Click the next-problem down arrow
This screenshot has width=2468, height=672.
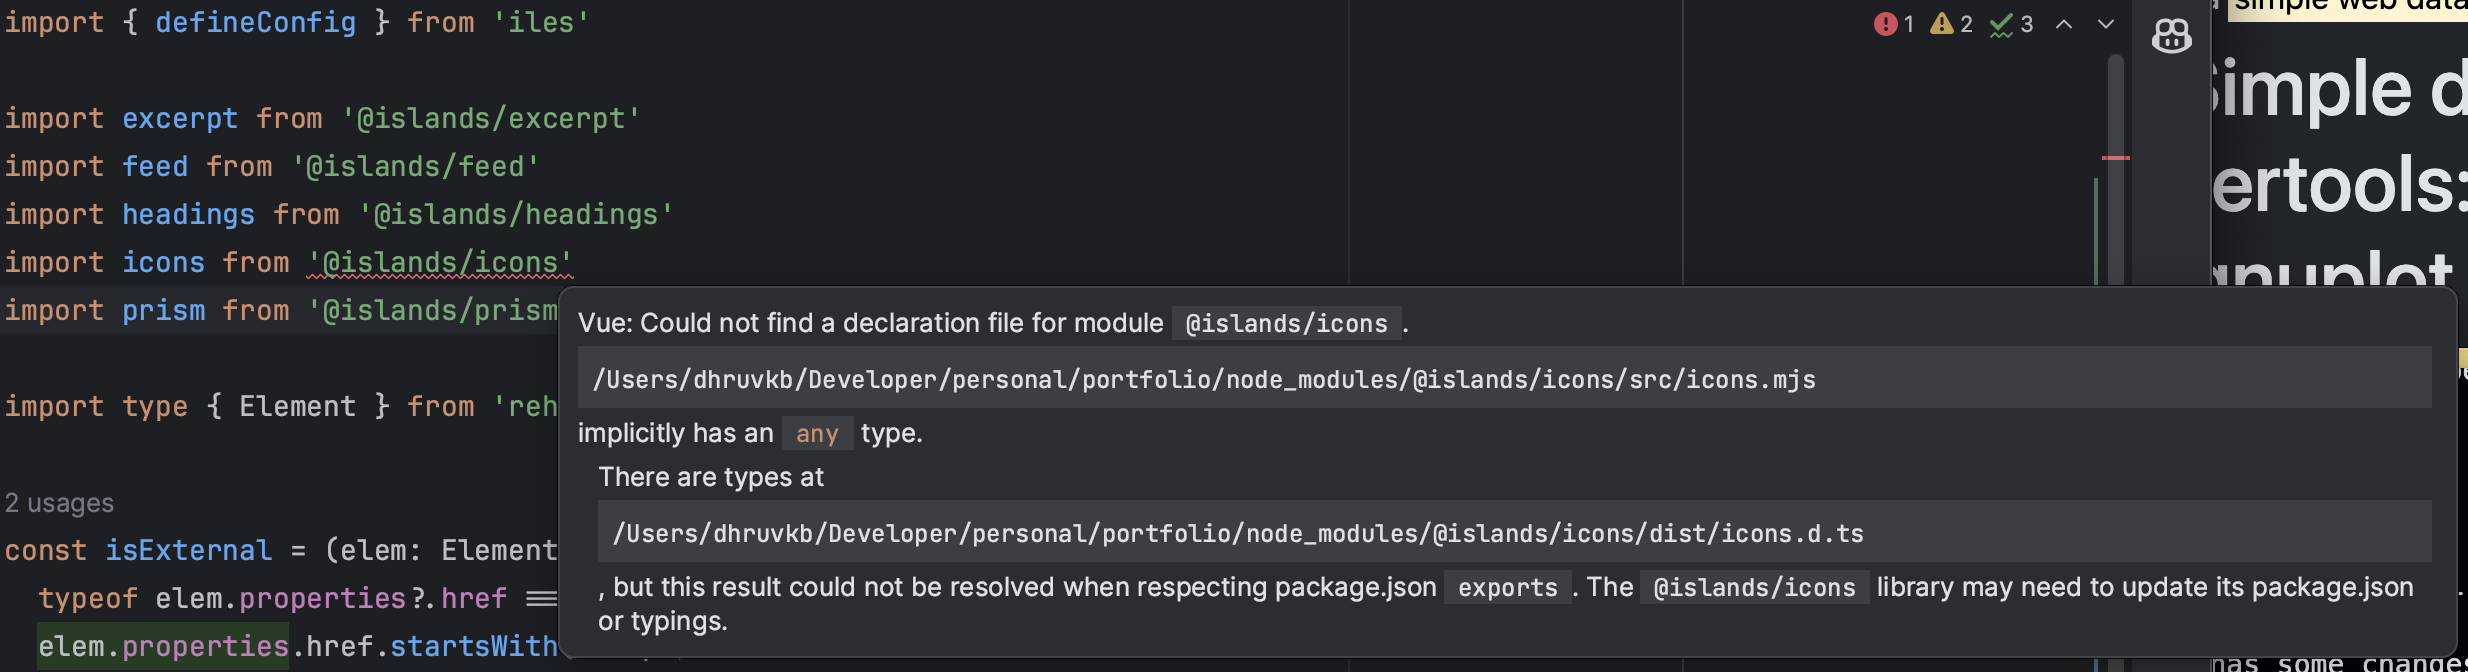click(x=2105, y=24)
